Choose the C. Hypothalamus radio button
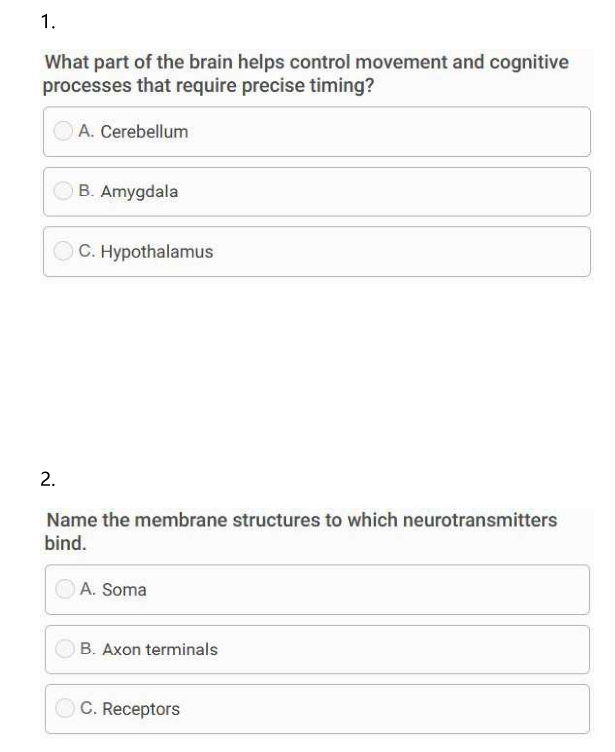Screen dimensions: 615x752 (x=64, y=251)
